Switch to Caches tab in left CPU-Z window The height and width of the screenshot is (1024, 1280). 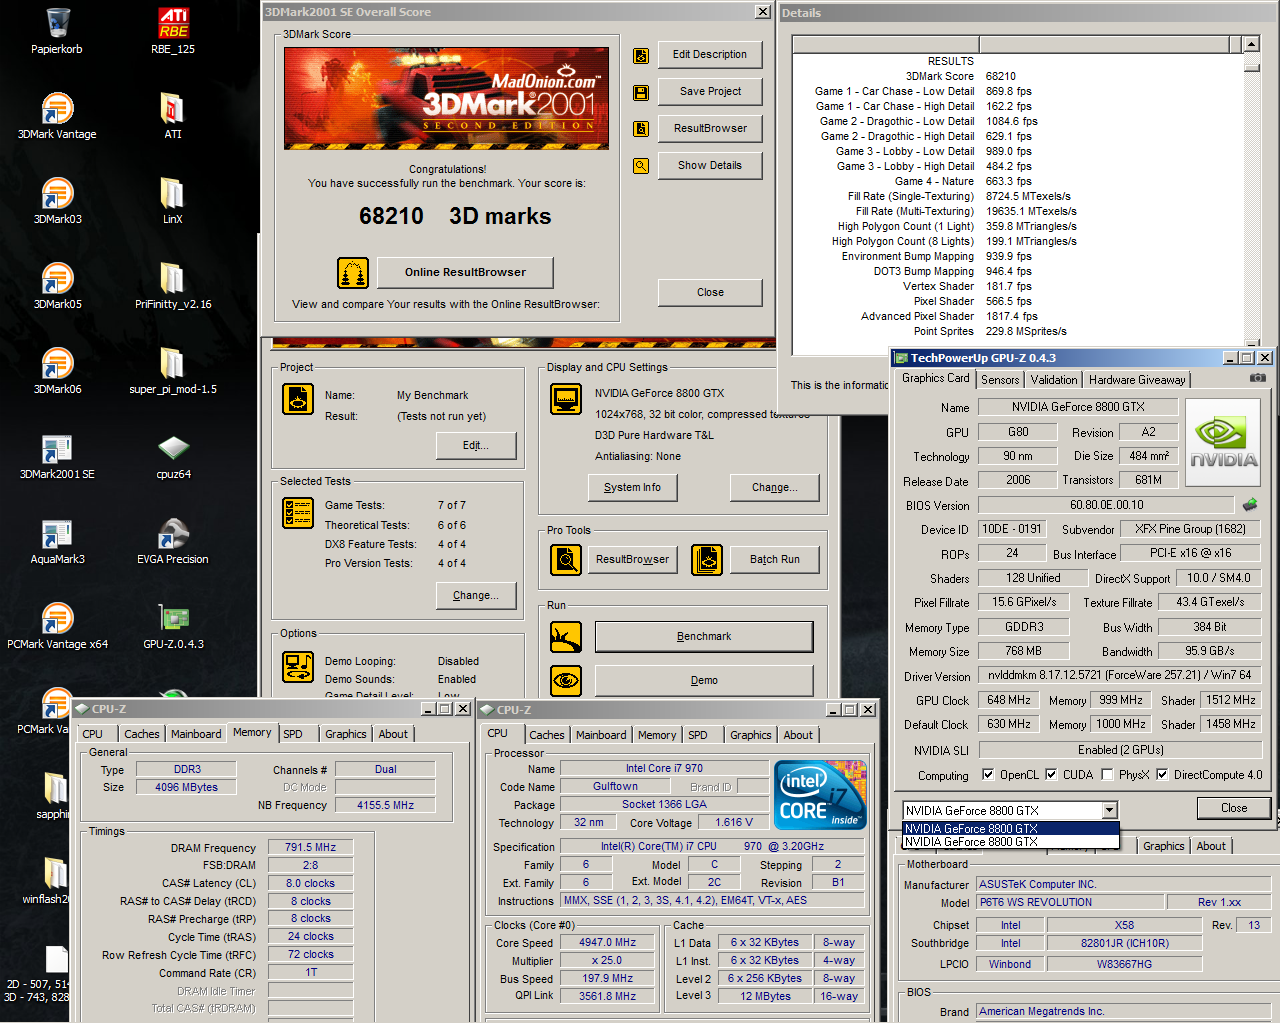(x=142, y=734)
